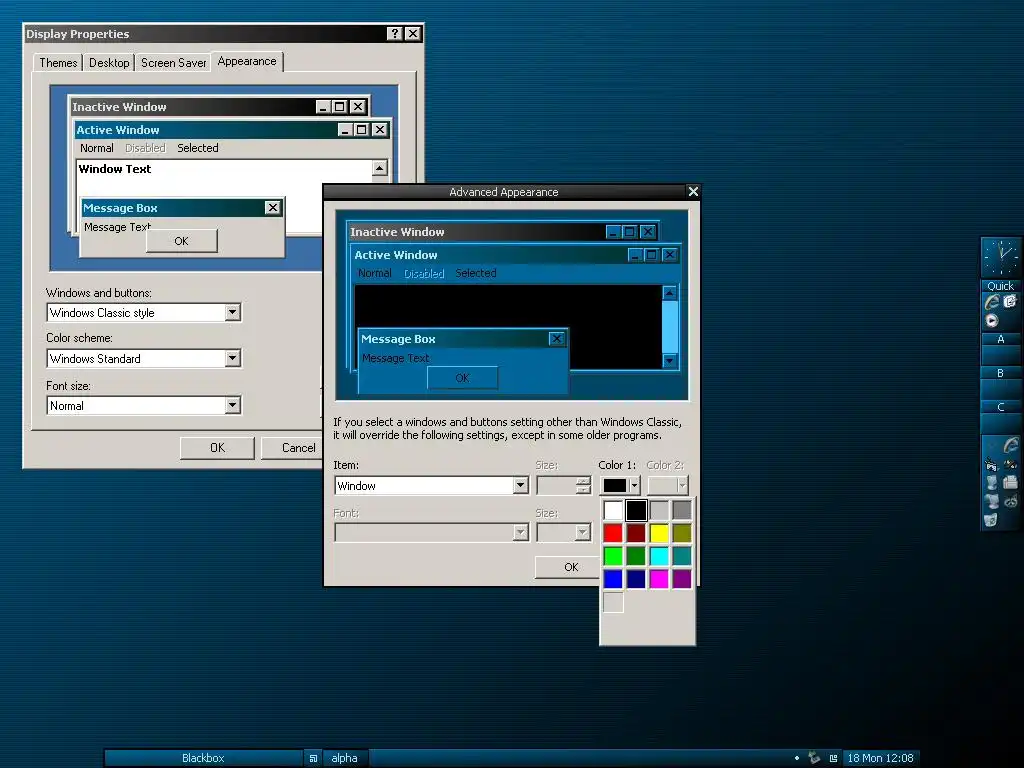Select the bright blue swatch
The height and width of the screenshot is (768, 1024).
[x=613, y=579]
